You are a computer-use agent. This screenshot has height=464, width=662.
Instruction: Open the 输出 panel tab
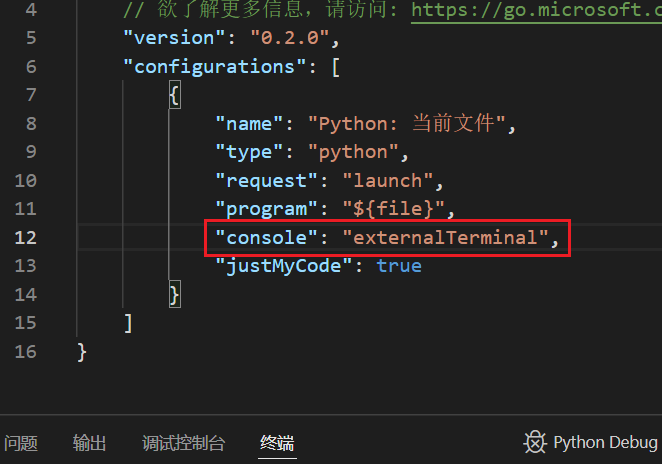[89, 443]
